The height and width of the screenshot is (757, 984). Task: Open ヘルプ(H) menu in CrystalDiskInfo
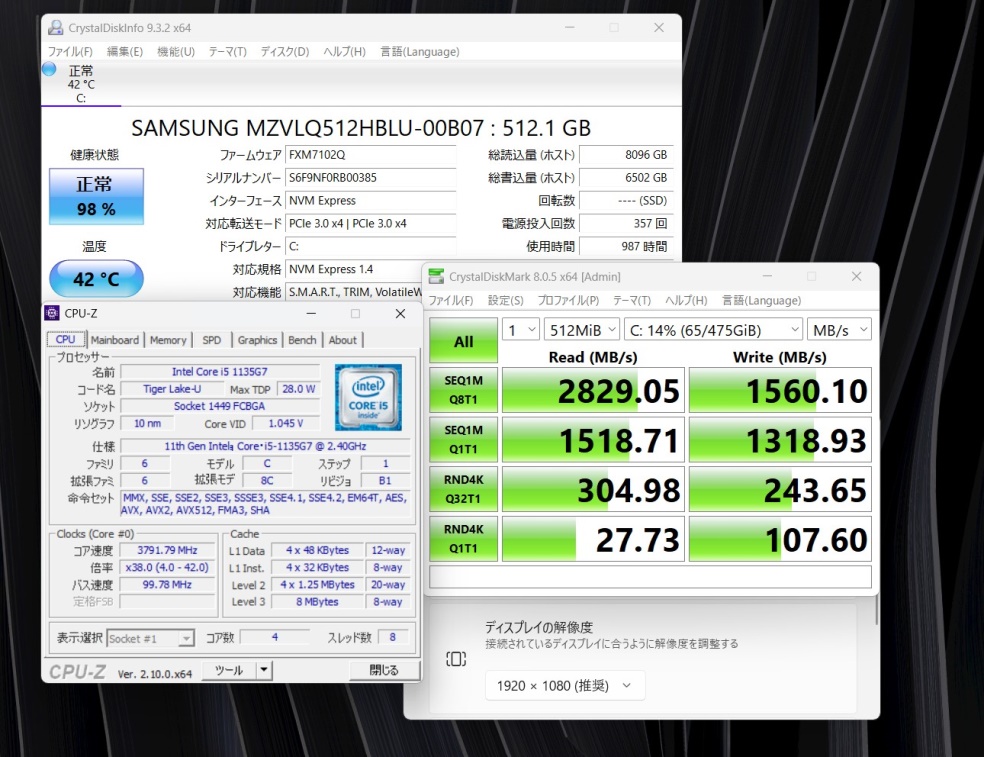coord(345,51)
